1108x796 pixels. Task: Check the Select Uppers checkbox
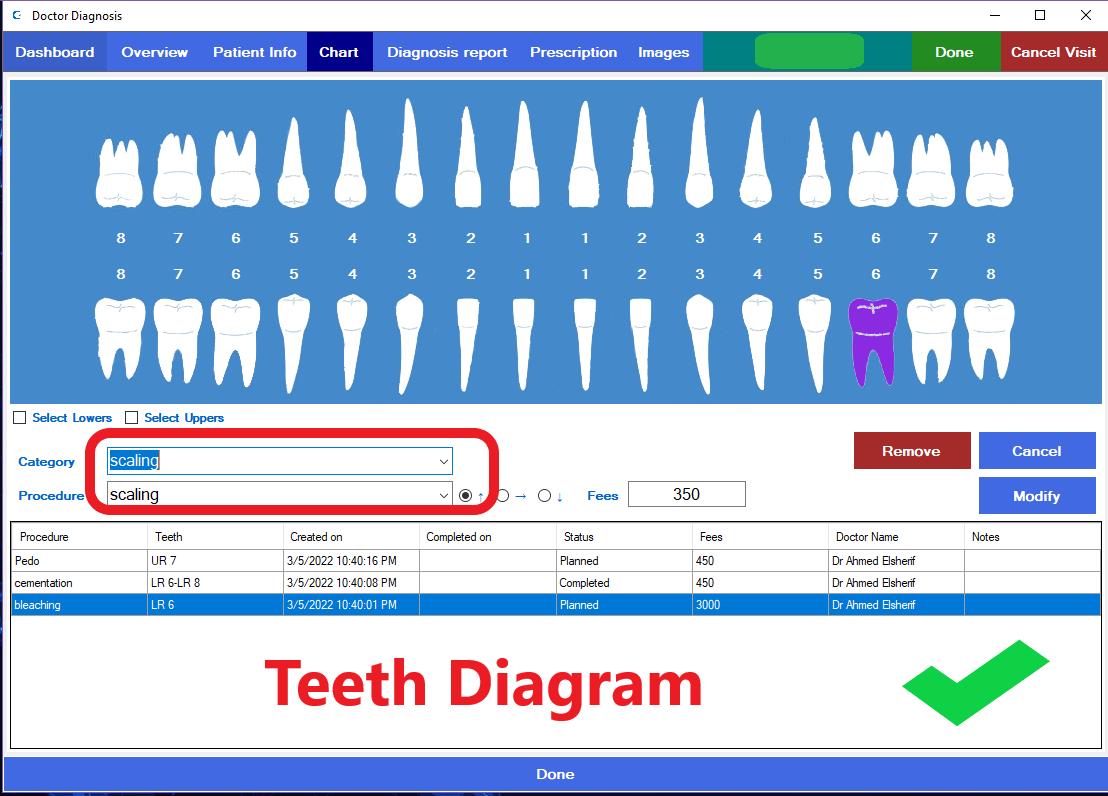(x=131, y=418)
